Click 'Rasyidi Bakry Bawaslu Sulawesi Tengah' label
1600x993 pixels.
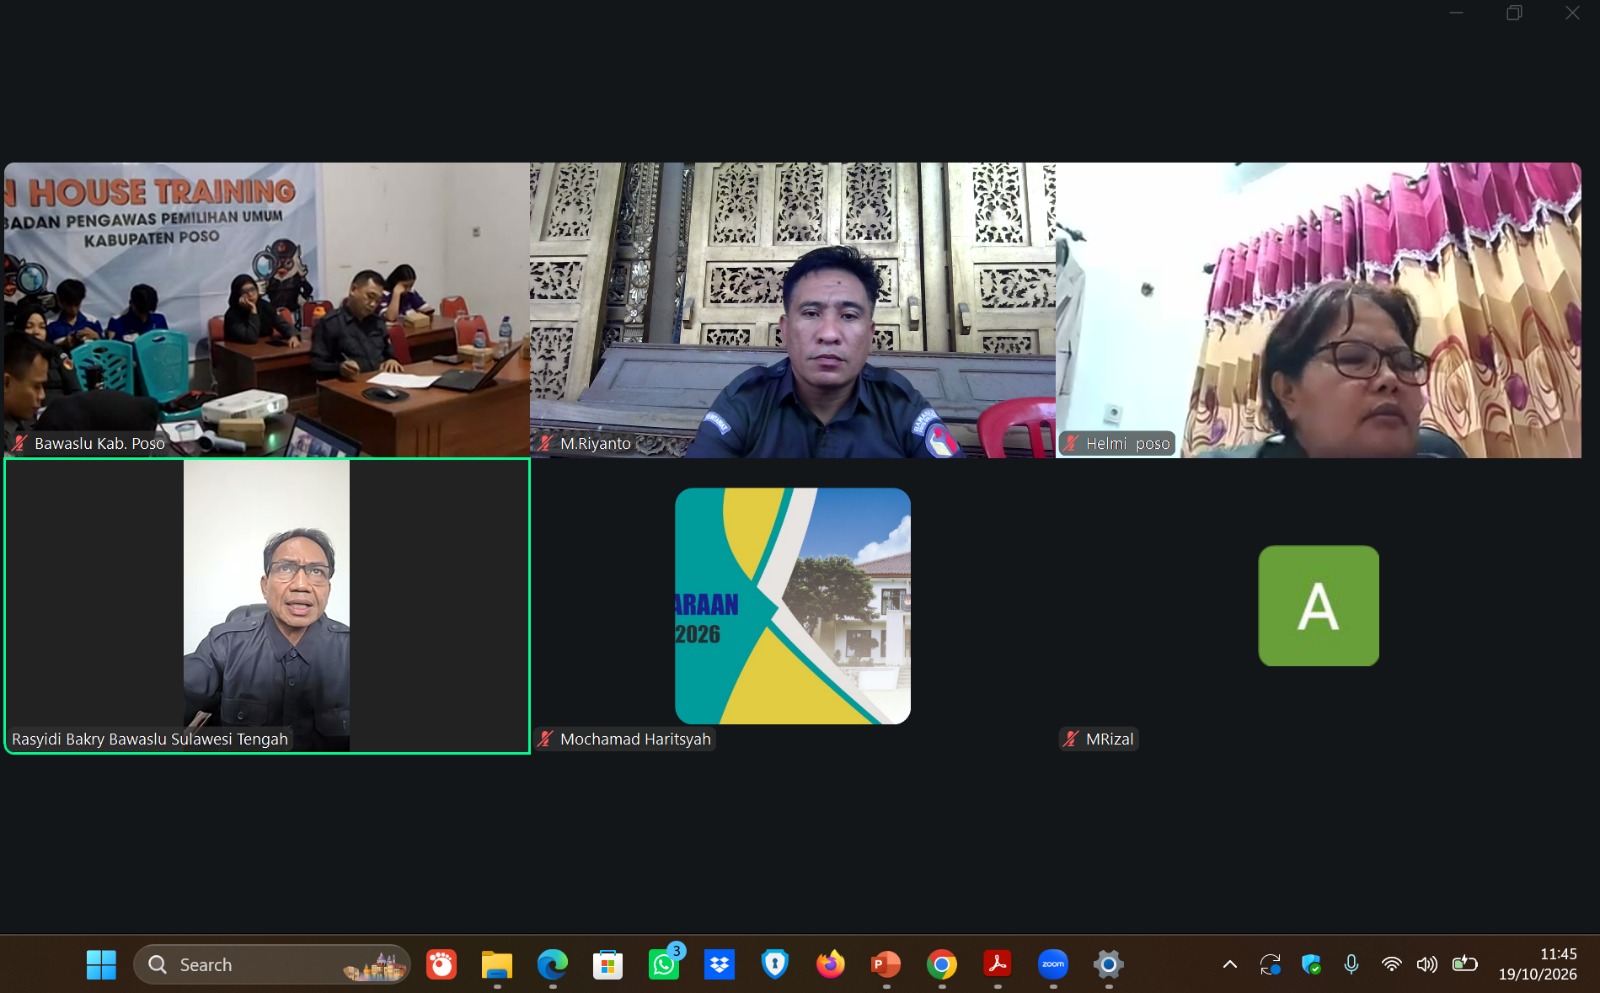pos(150,740)
